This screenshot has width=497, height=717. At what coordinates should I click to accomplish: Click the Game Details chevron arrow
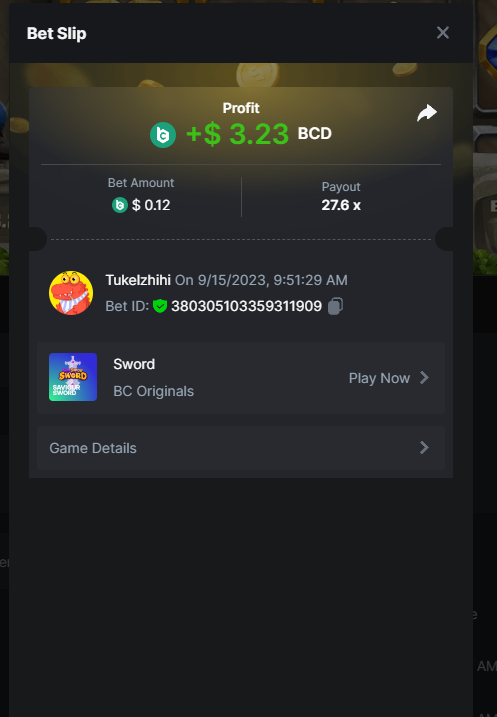(x=424, y=448)
